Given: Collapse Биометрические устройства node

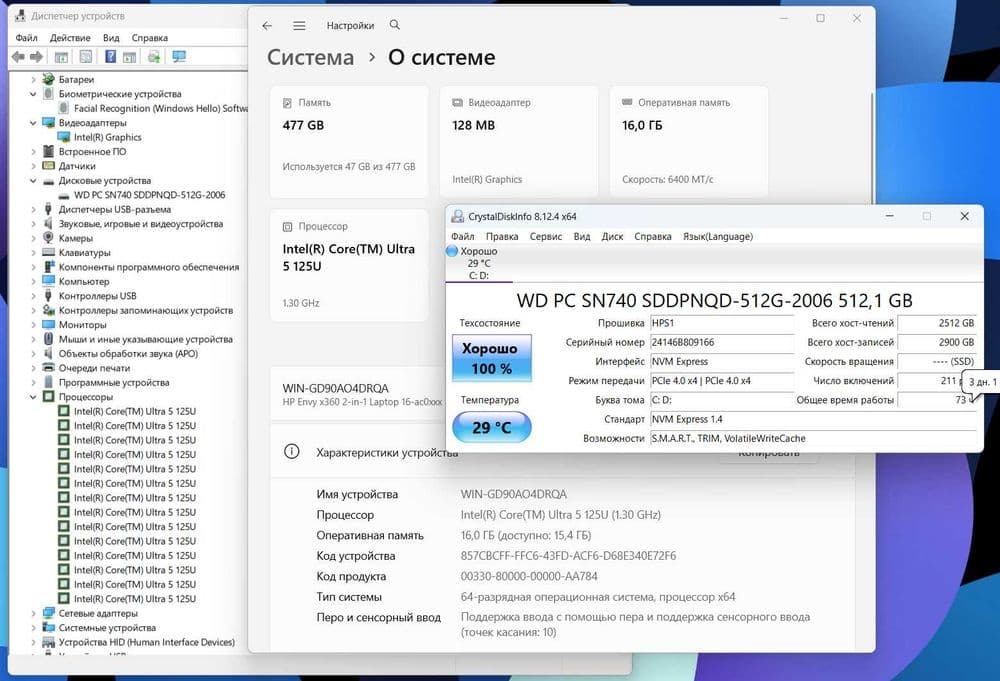Looking at the screenshot, I should [33, 94].
